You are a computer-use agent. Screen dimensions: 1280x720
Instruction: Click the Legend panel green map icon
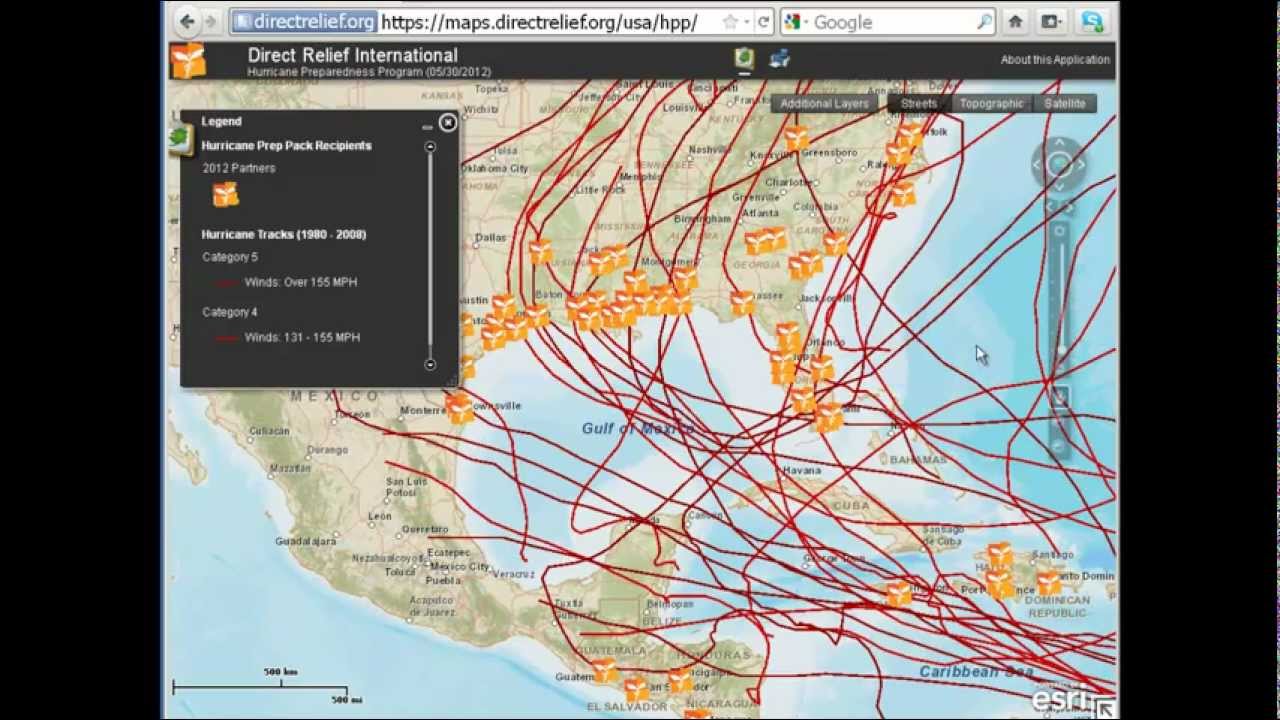pyautogui.click(x=180, y=138)
